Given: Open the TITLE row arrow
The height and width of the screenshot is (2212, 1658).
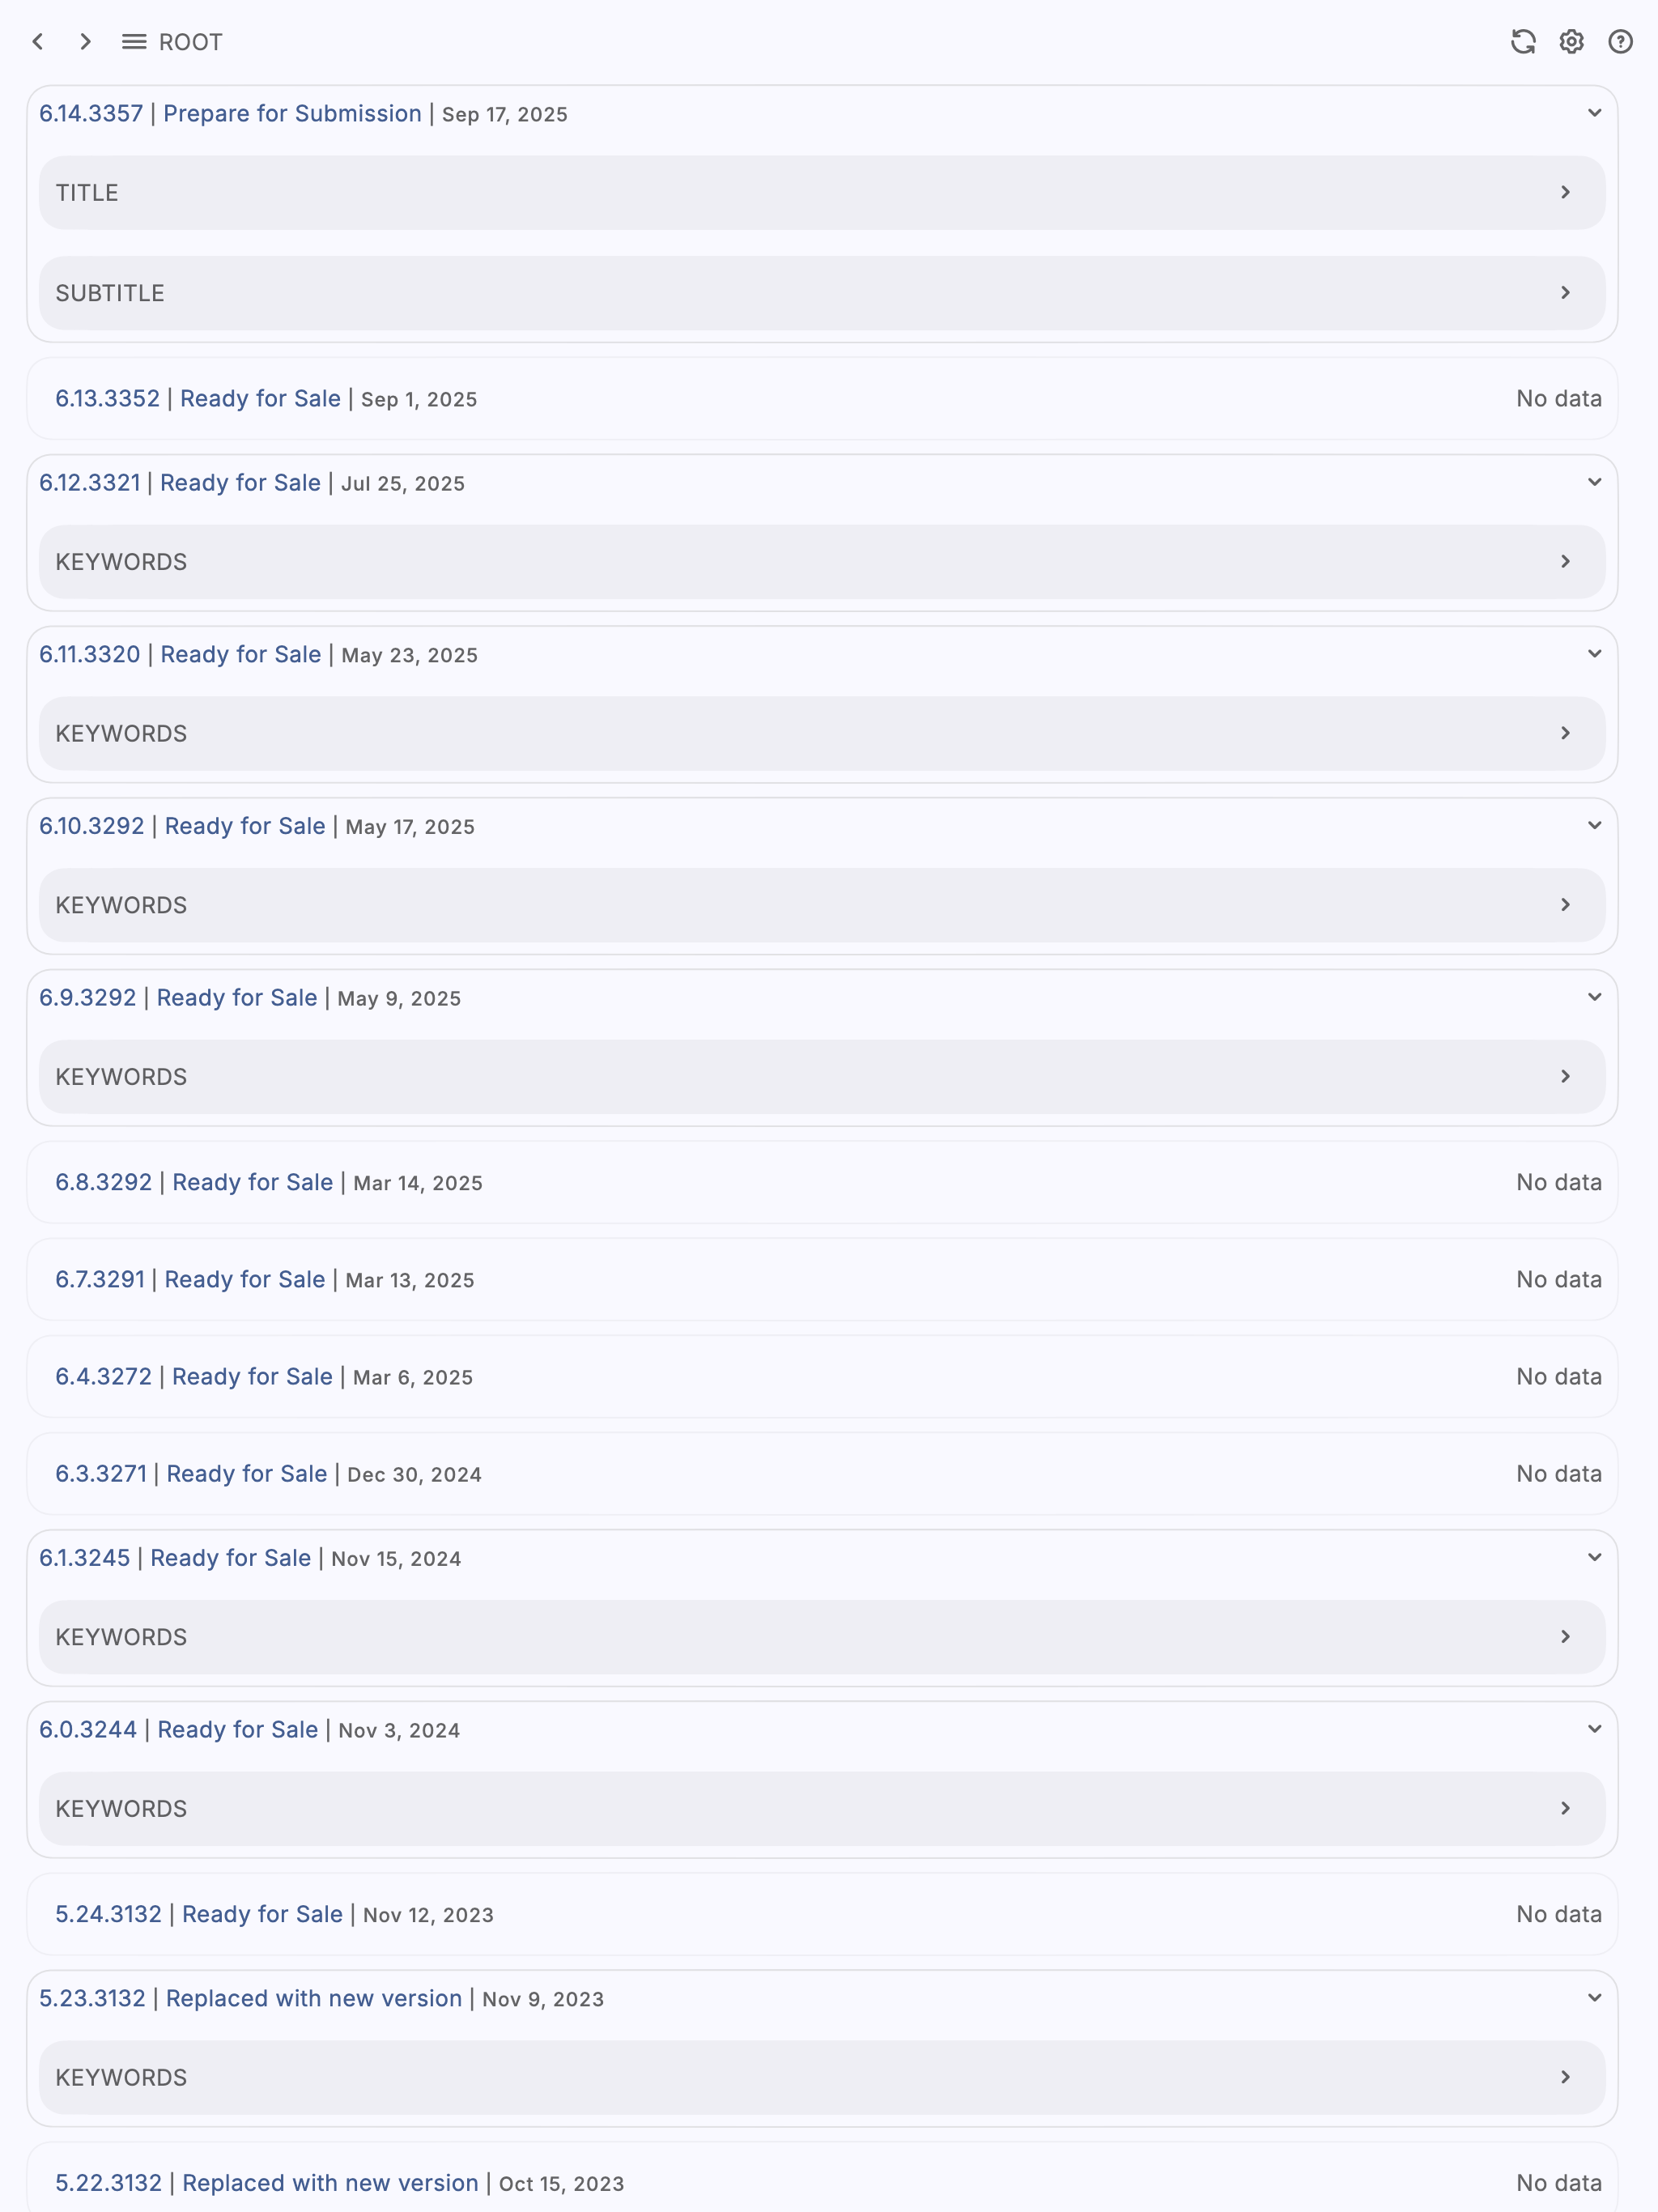Looking at the screenshot, I should pyautogui.click(x=1565, y=192).
